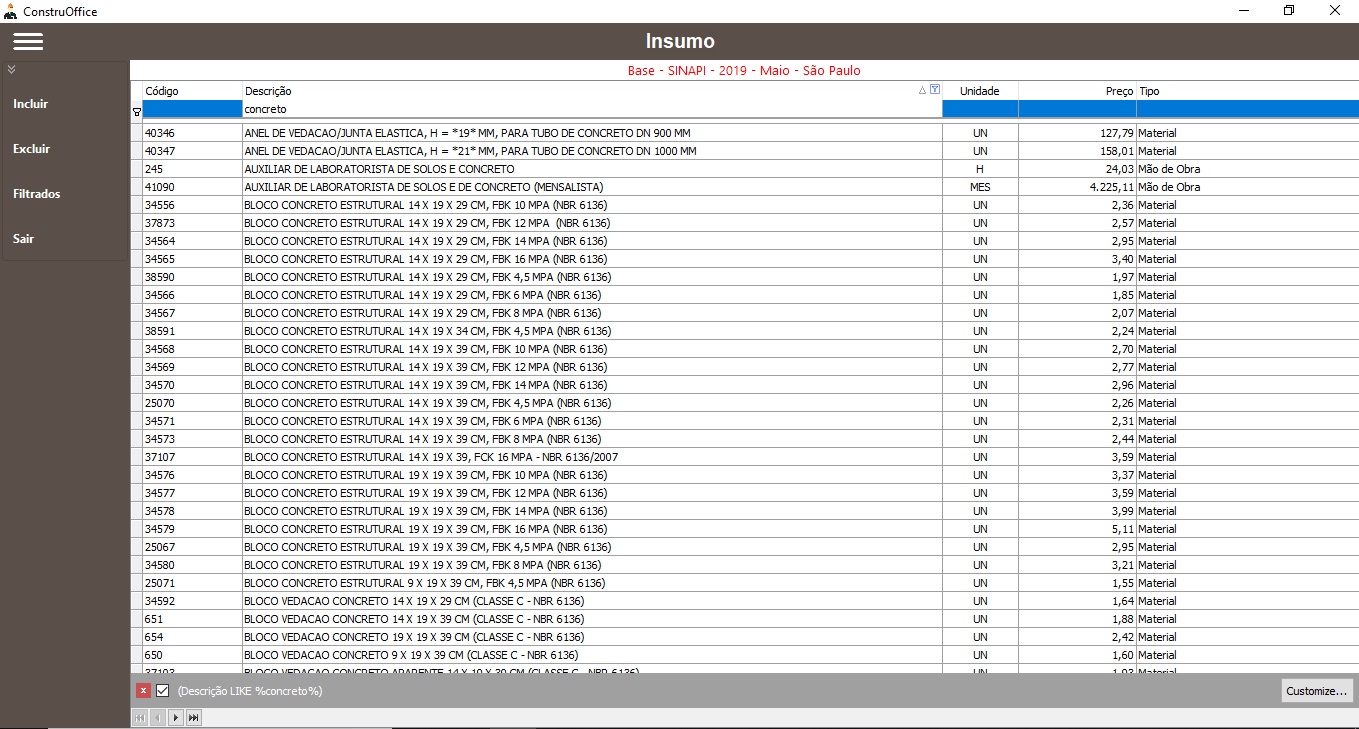Viewport: 1359px width, 729px height.
Task: Go to first record navigator button
Action: click(x=140, y=717)
